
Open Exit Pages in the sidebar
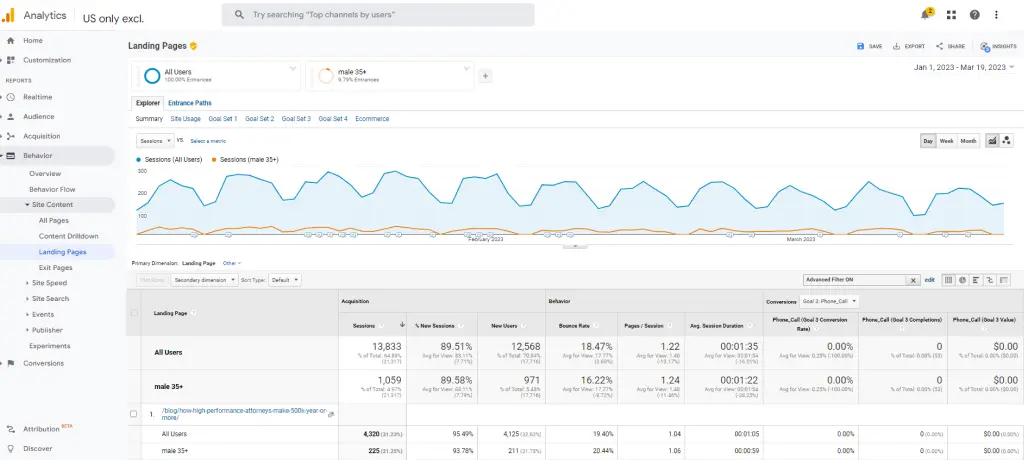[55, 268]
